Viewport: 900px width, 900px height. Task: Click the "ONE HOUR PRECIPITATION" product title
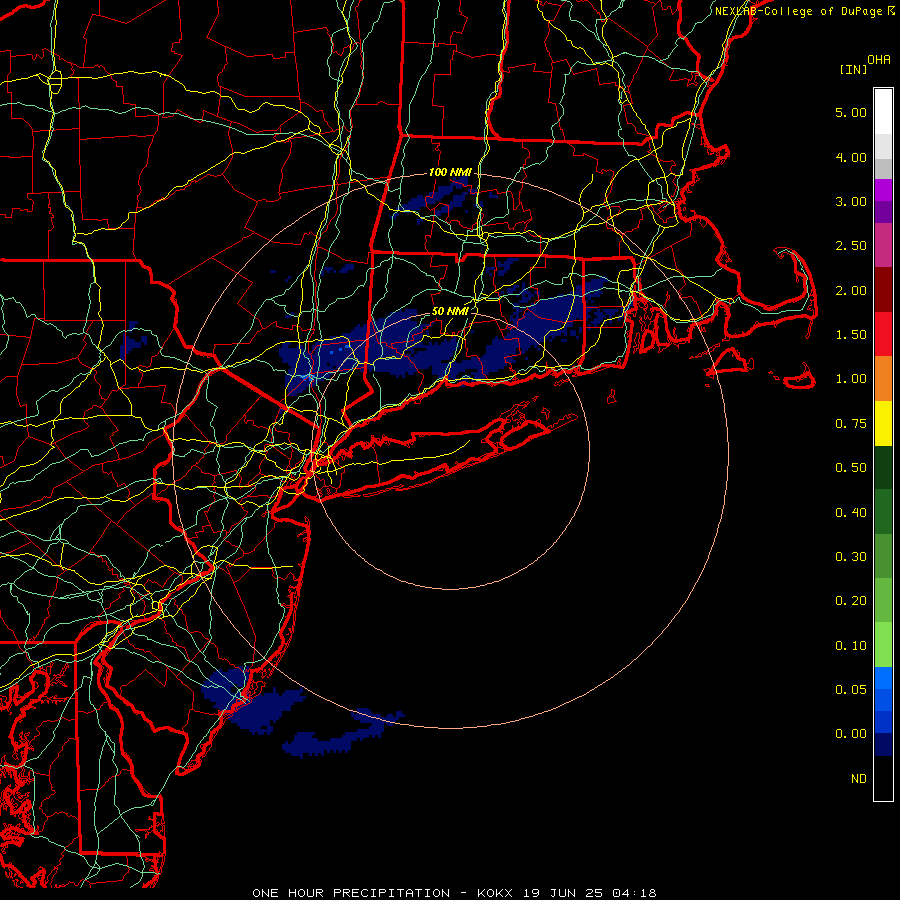[x=351, y=893]
